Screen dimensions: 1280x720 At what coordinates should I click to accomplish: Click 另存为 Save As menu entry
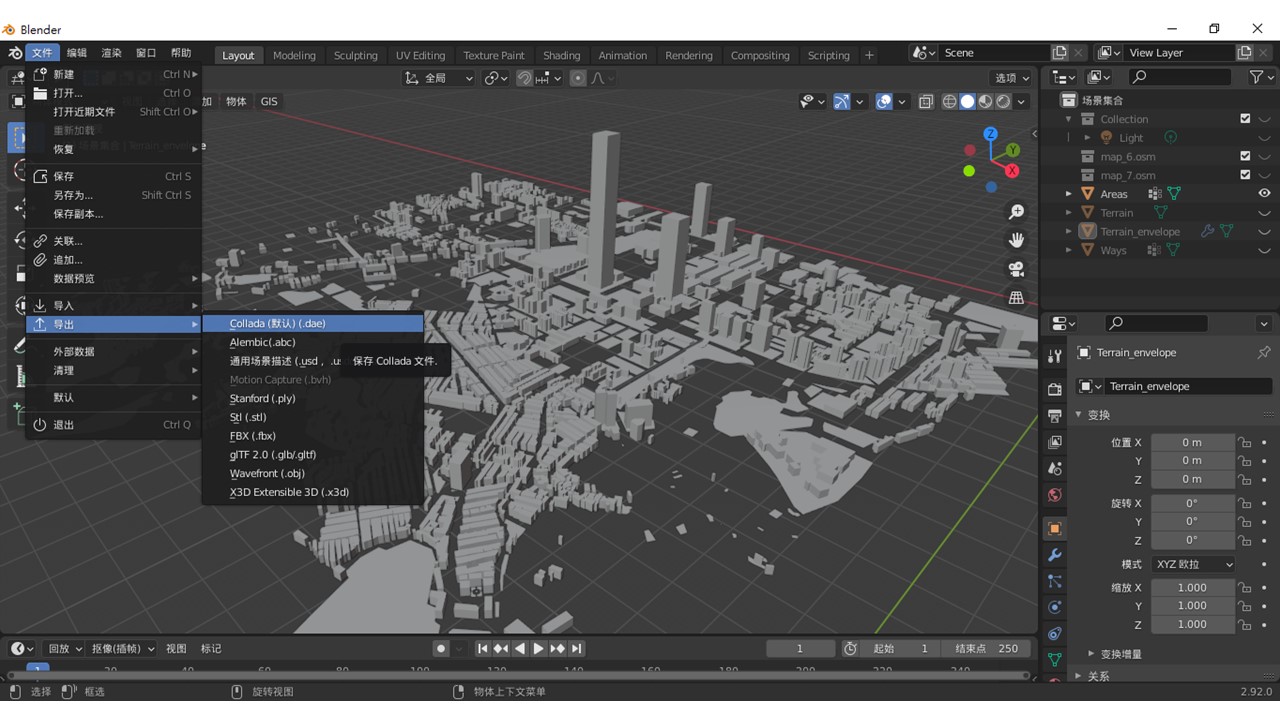tap(73, 195)
